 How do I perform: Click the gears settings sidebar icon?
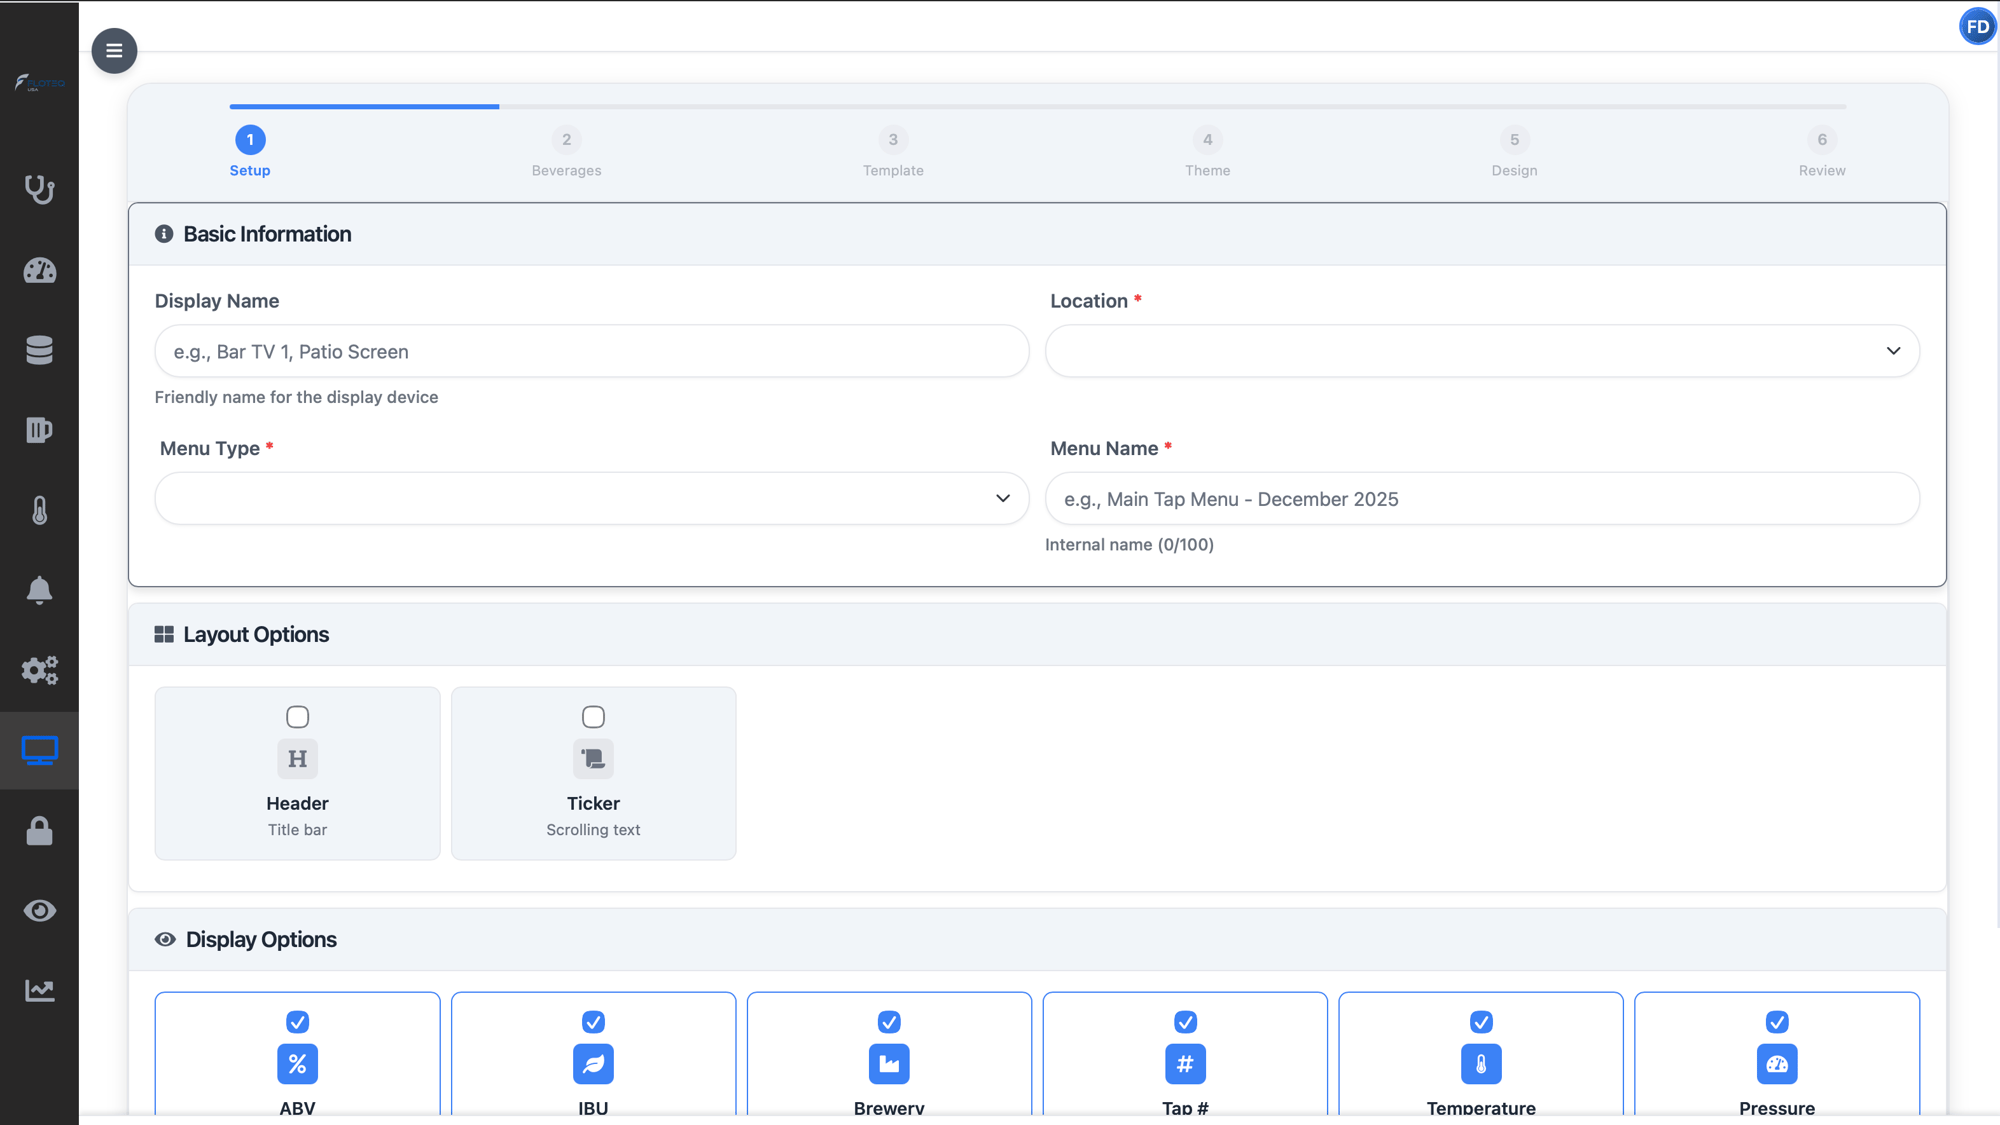point(39,670)
